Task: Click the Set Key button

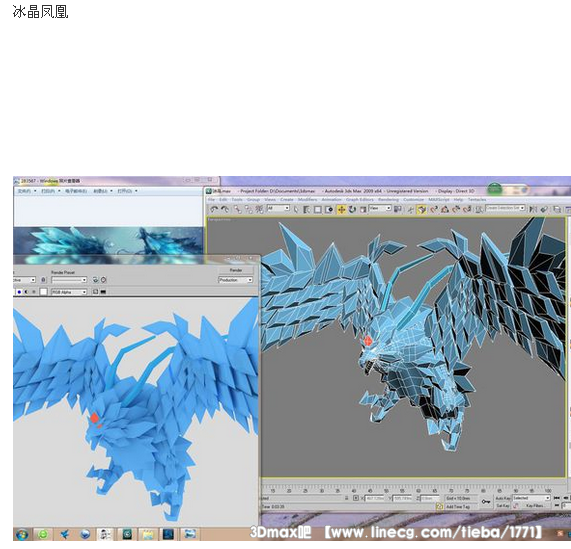Action: tap(503, 505)
